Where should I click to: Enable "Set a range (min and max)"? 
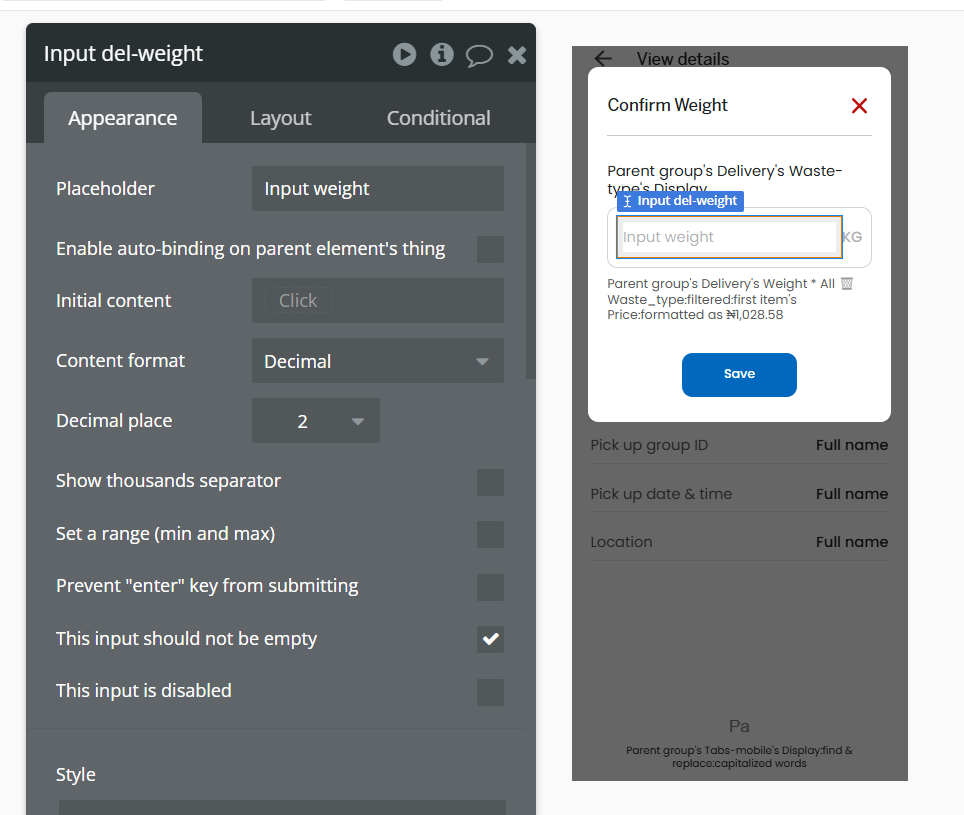(x=490, y=535)
